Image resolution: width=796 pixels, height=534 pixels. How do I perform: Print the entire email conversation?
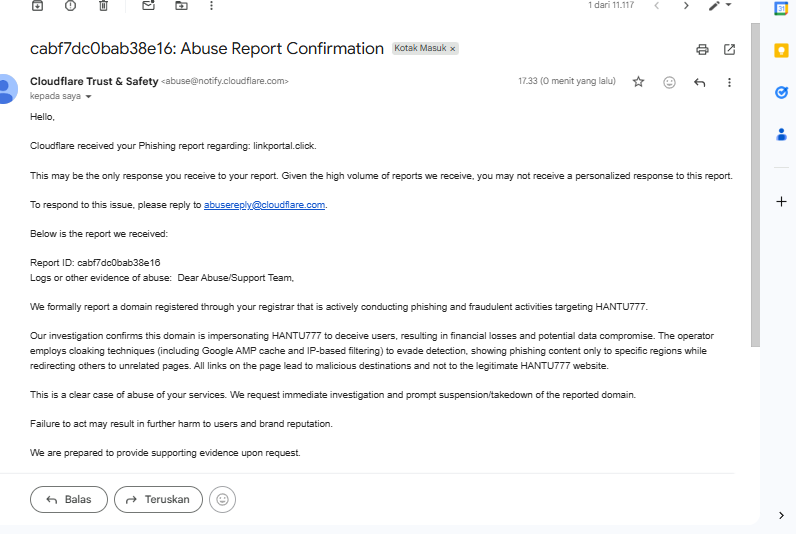(702, 49)
